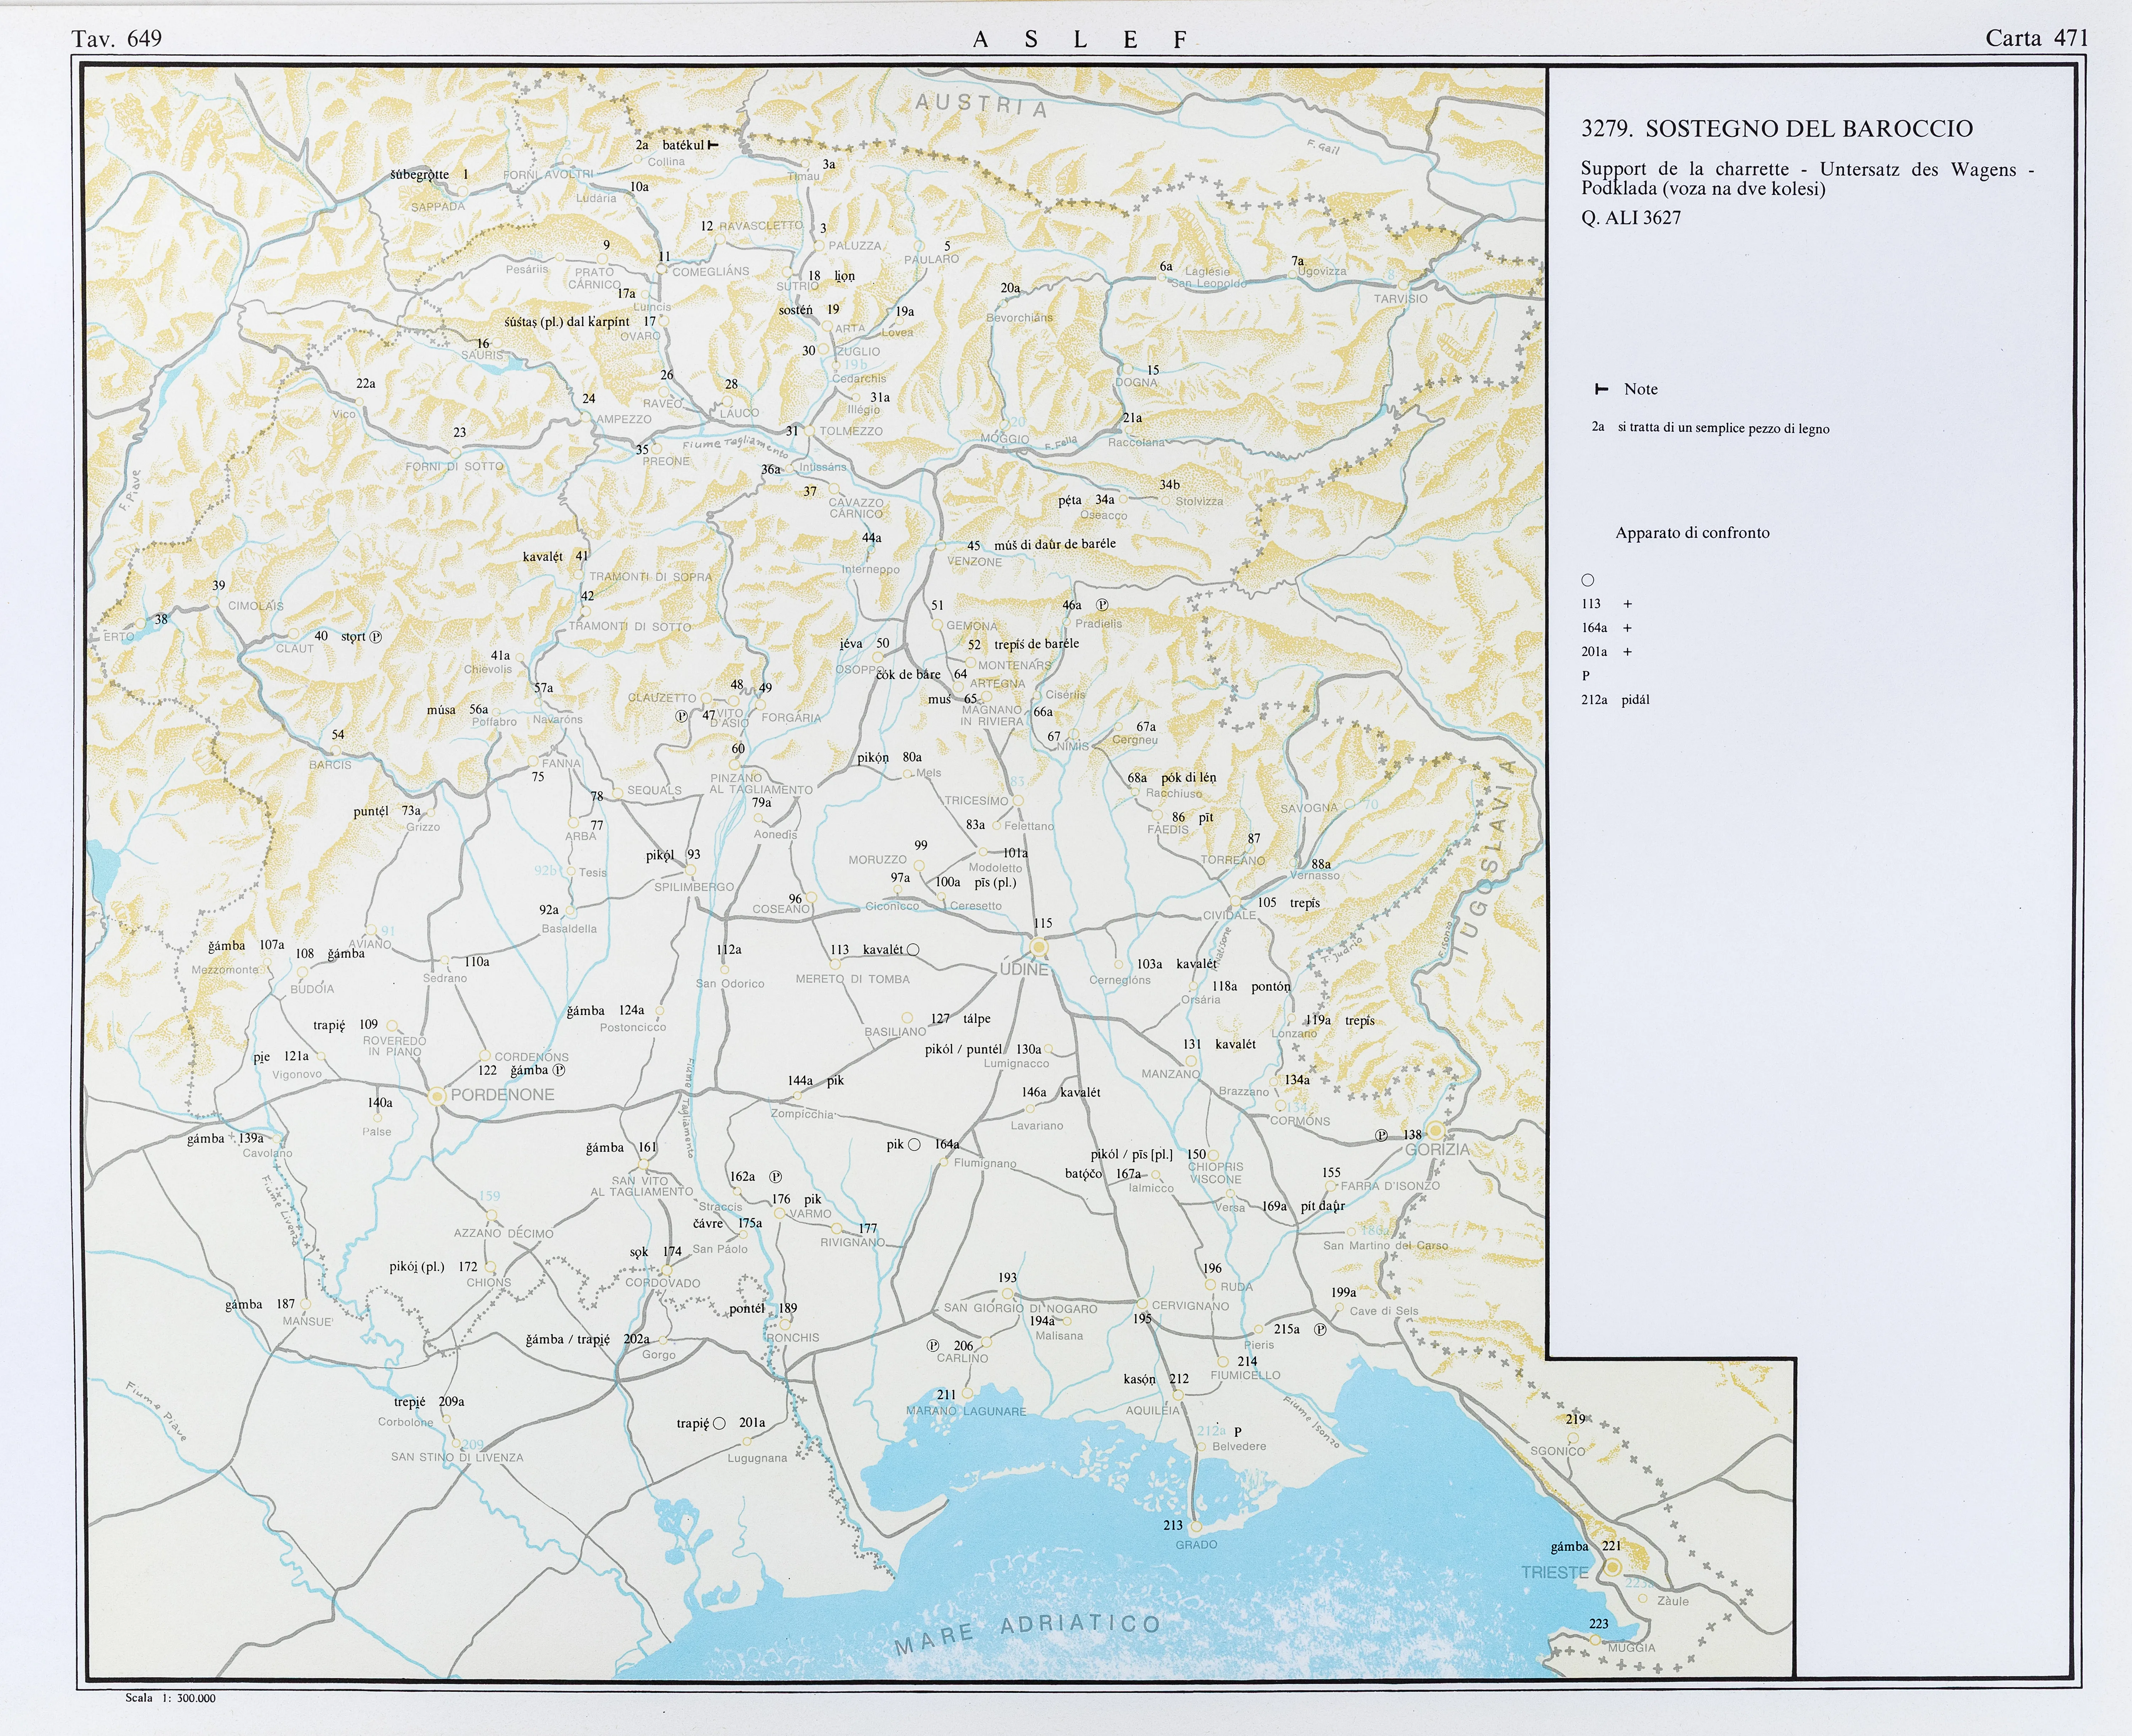Image resolution: width=2132 pixels, height=1736 pixels.
Task: Click the circled P beside 46a Pradielis
Action: (1102, 605)
